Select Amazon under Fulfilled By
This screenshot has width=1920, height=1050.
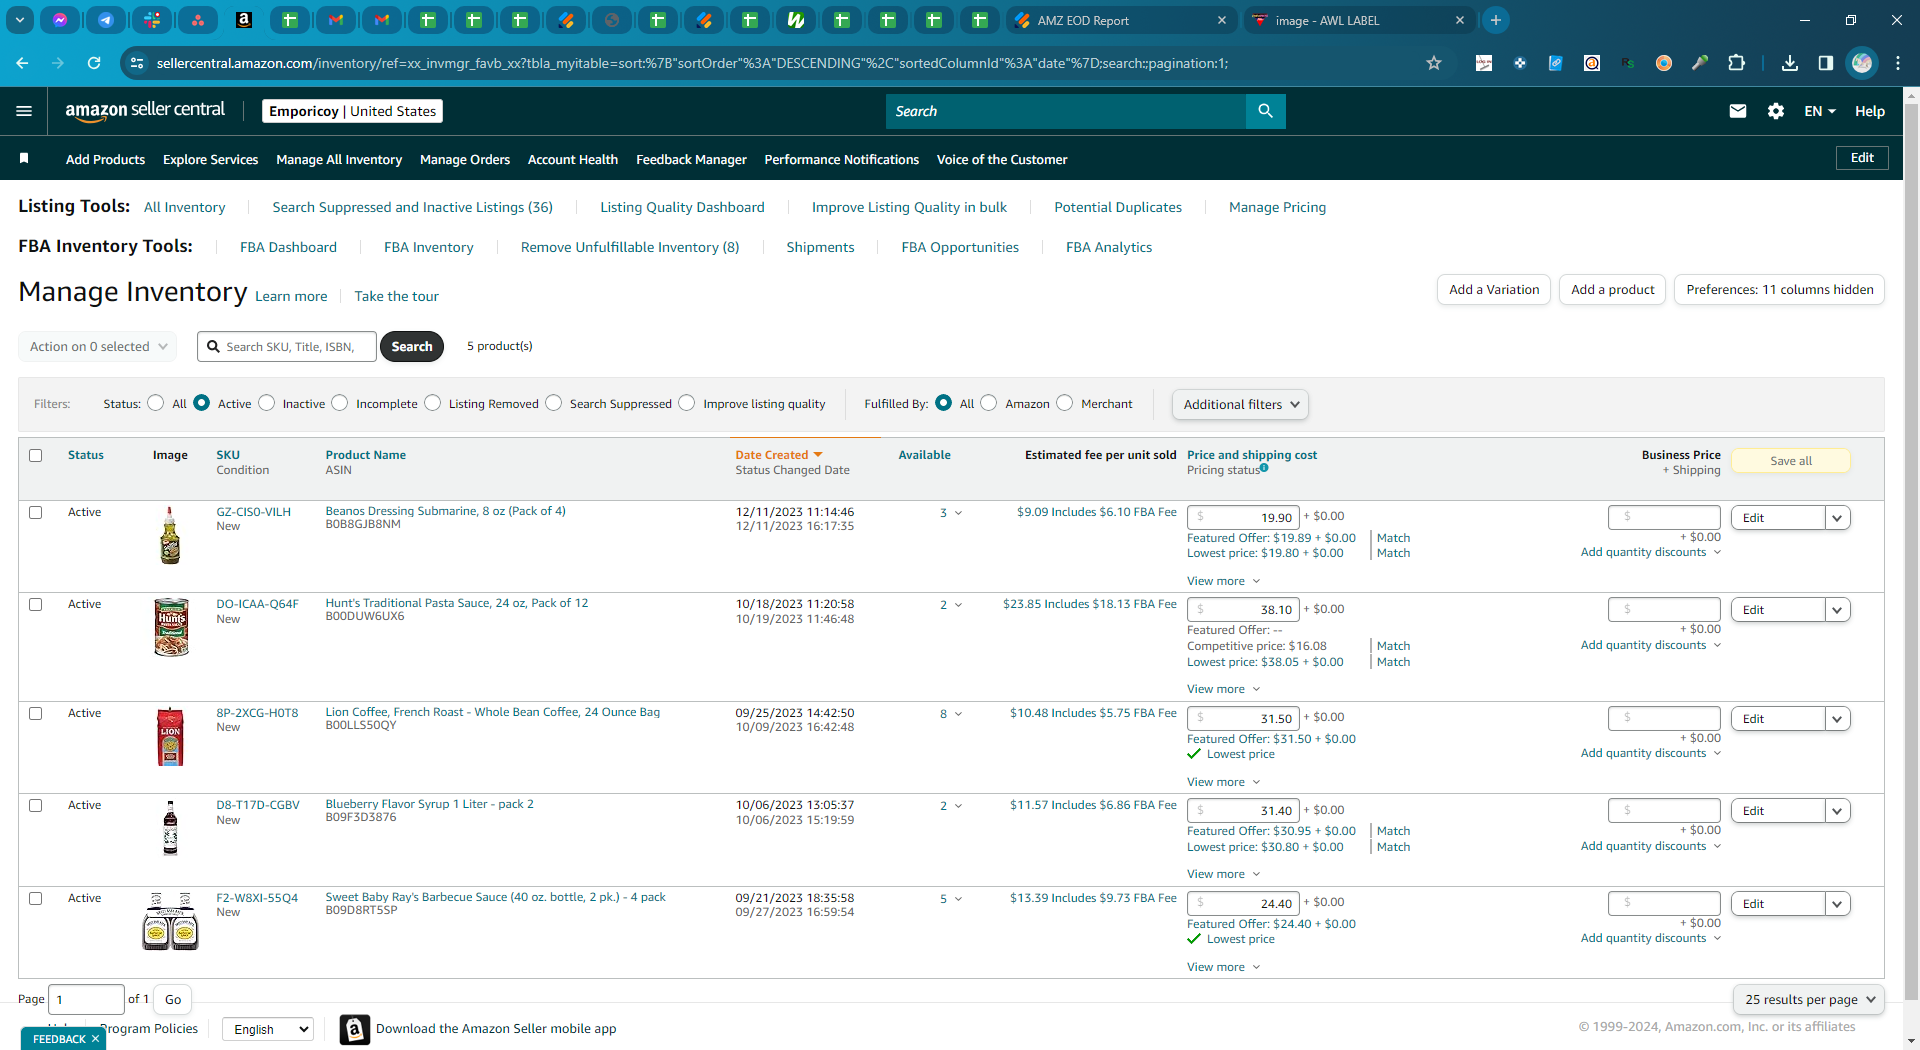(x=989, y=403)
